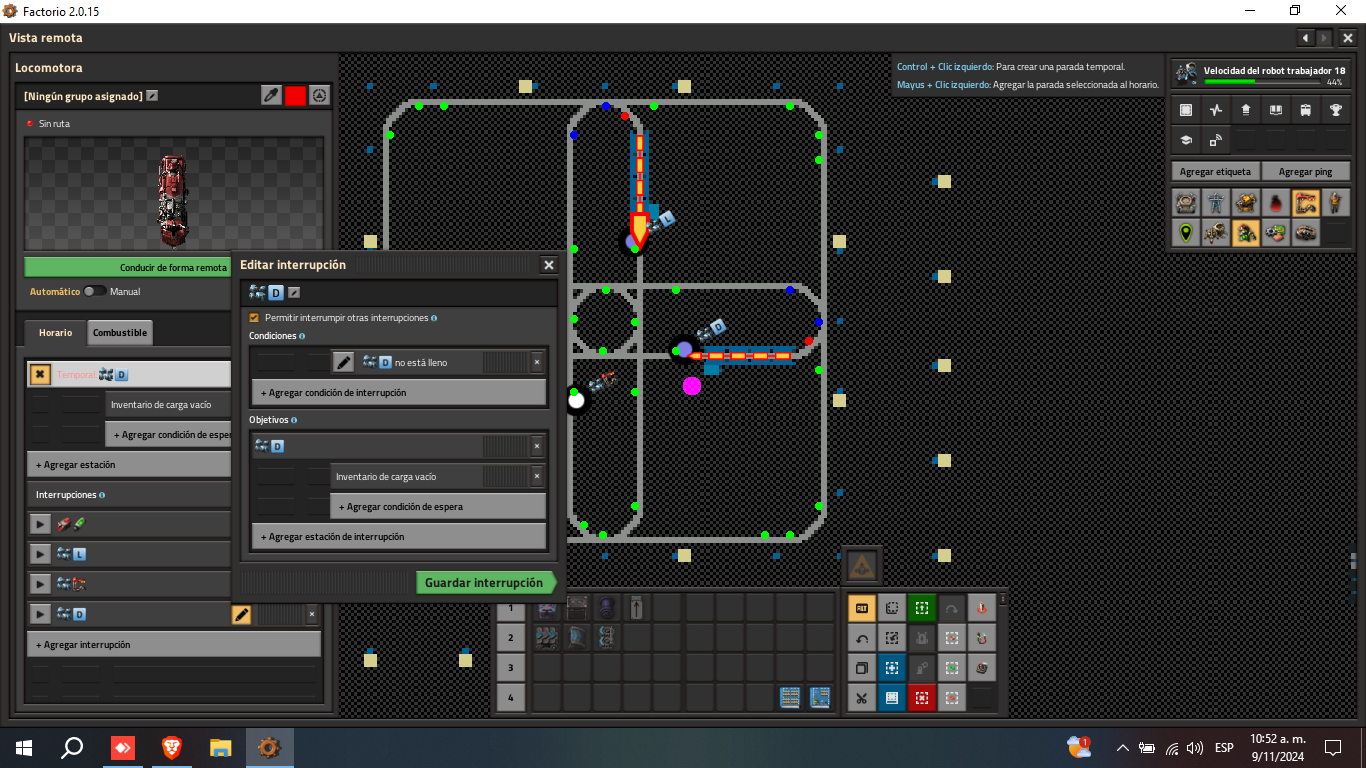Remove the Temporal station with its X
The height and width of the screenshot is (768, 1366).
[39, 375]
